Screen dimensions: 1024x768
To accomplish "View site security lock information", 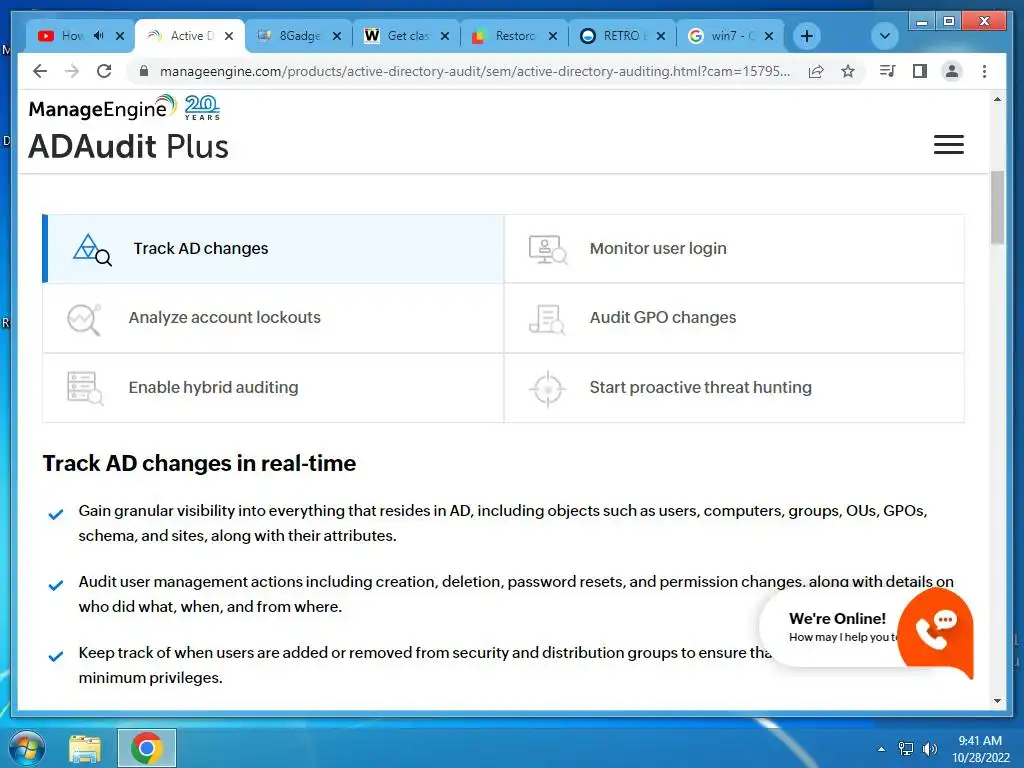I will coord(144,71).
